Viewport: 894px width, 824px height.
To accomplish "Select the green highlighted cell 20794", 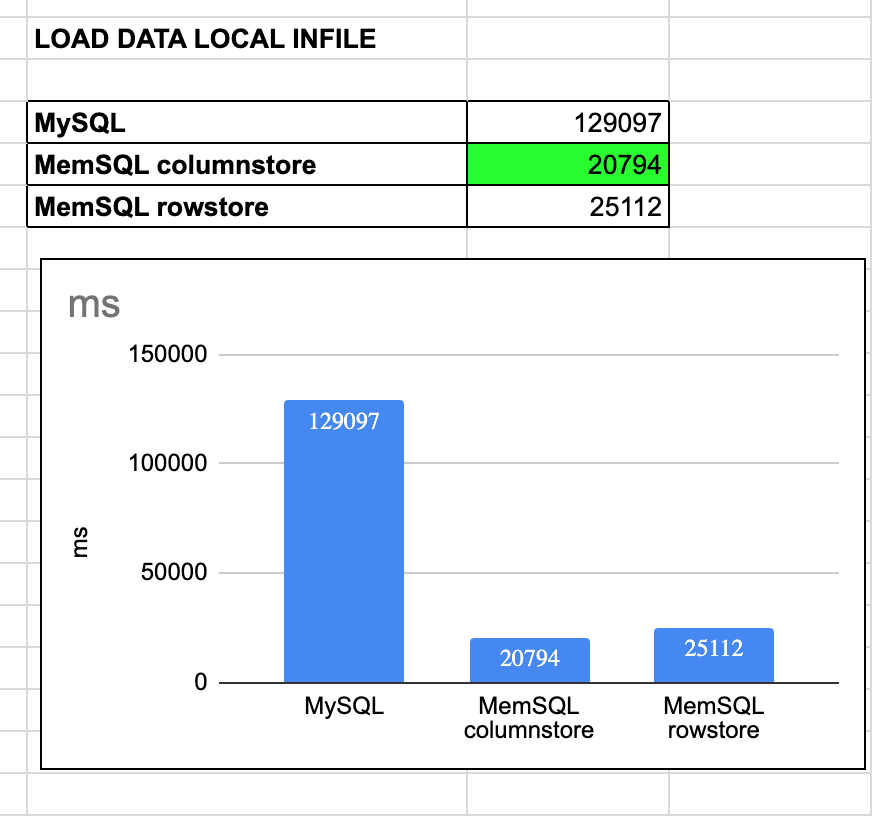I will 568,165.
